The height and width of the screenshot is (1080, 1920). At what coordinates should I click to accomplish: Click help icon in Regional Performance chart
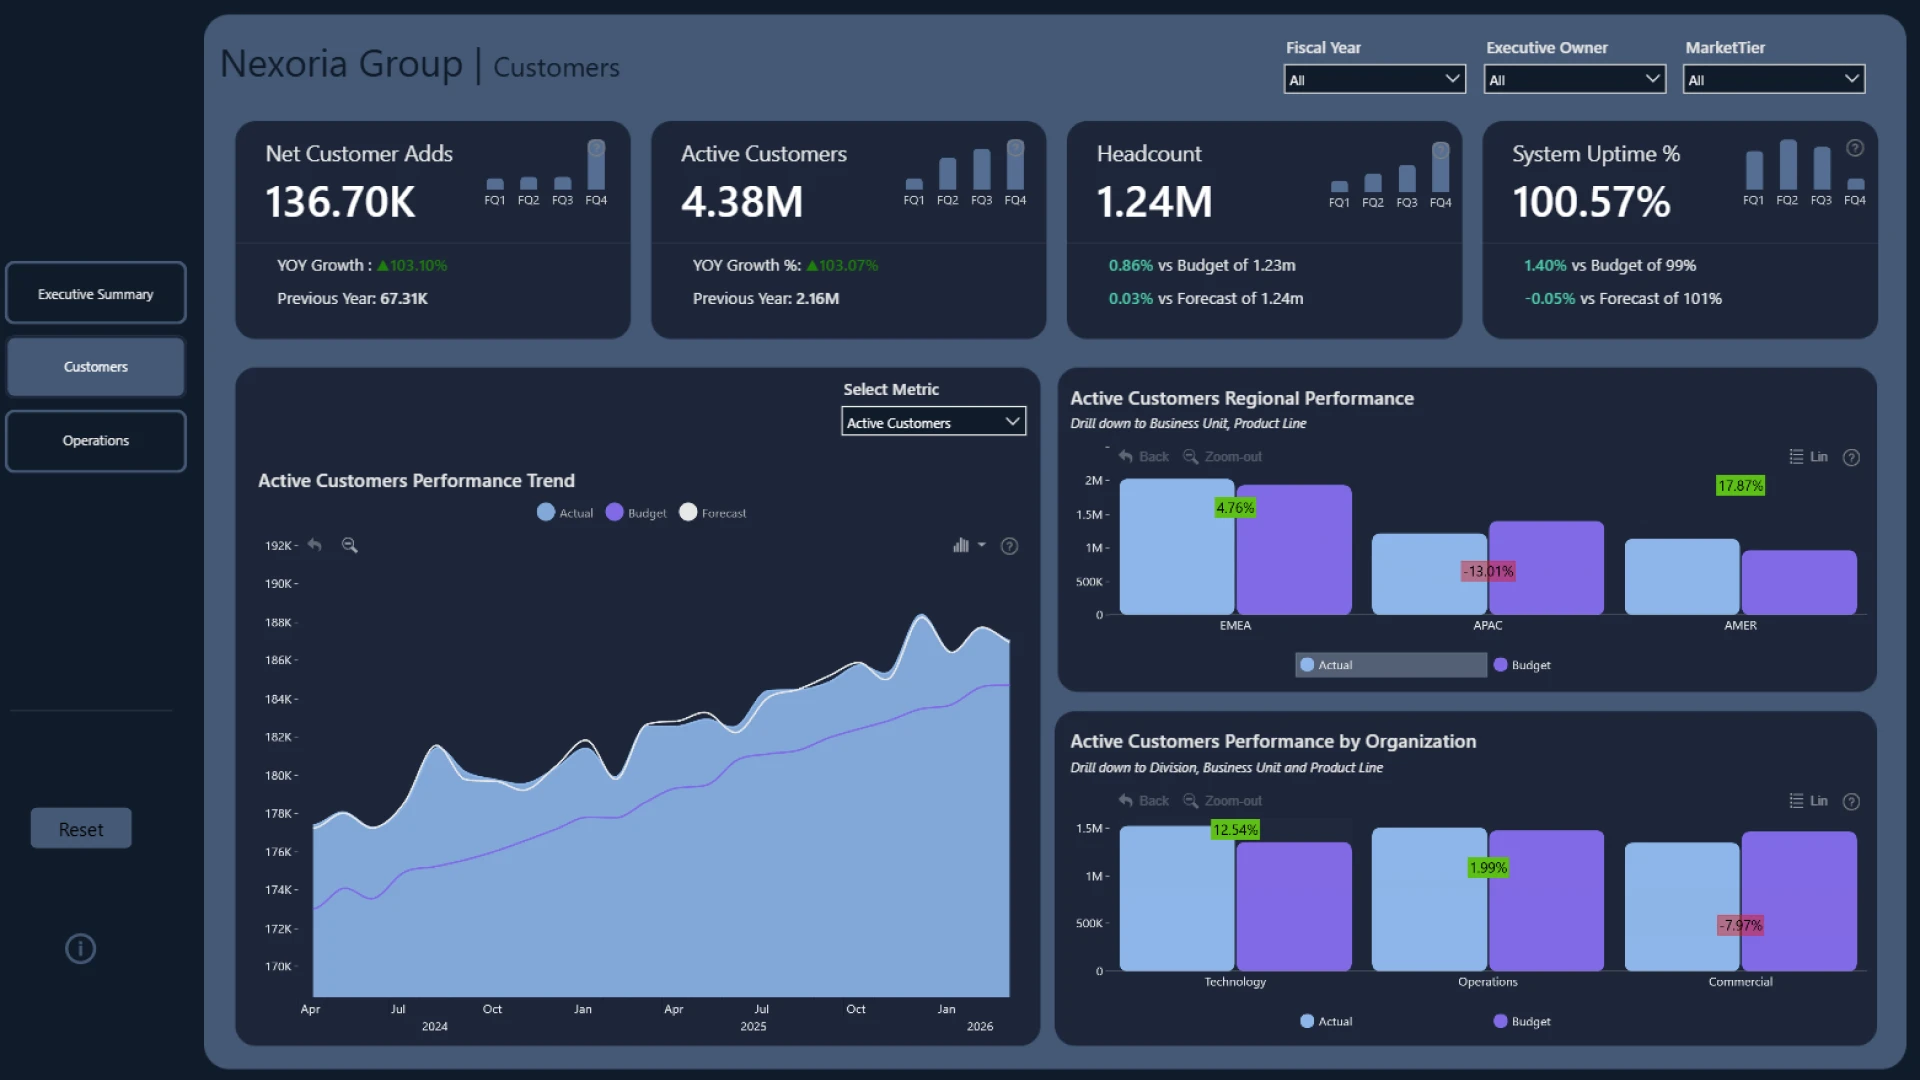[x=1851, y=457]
